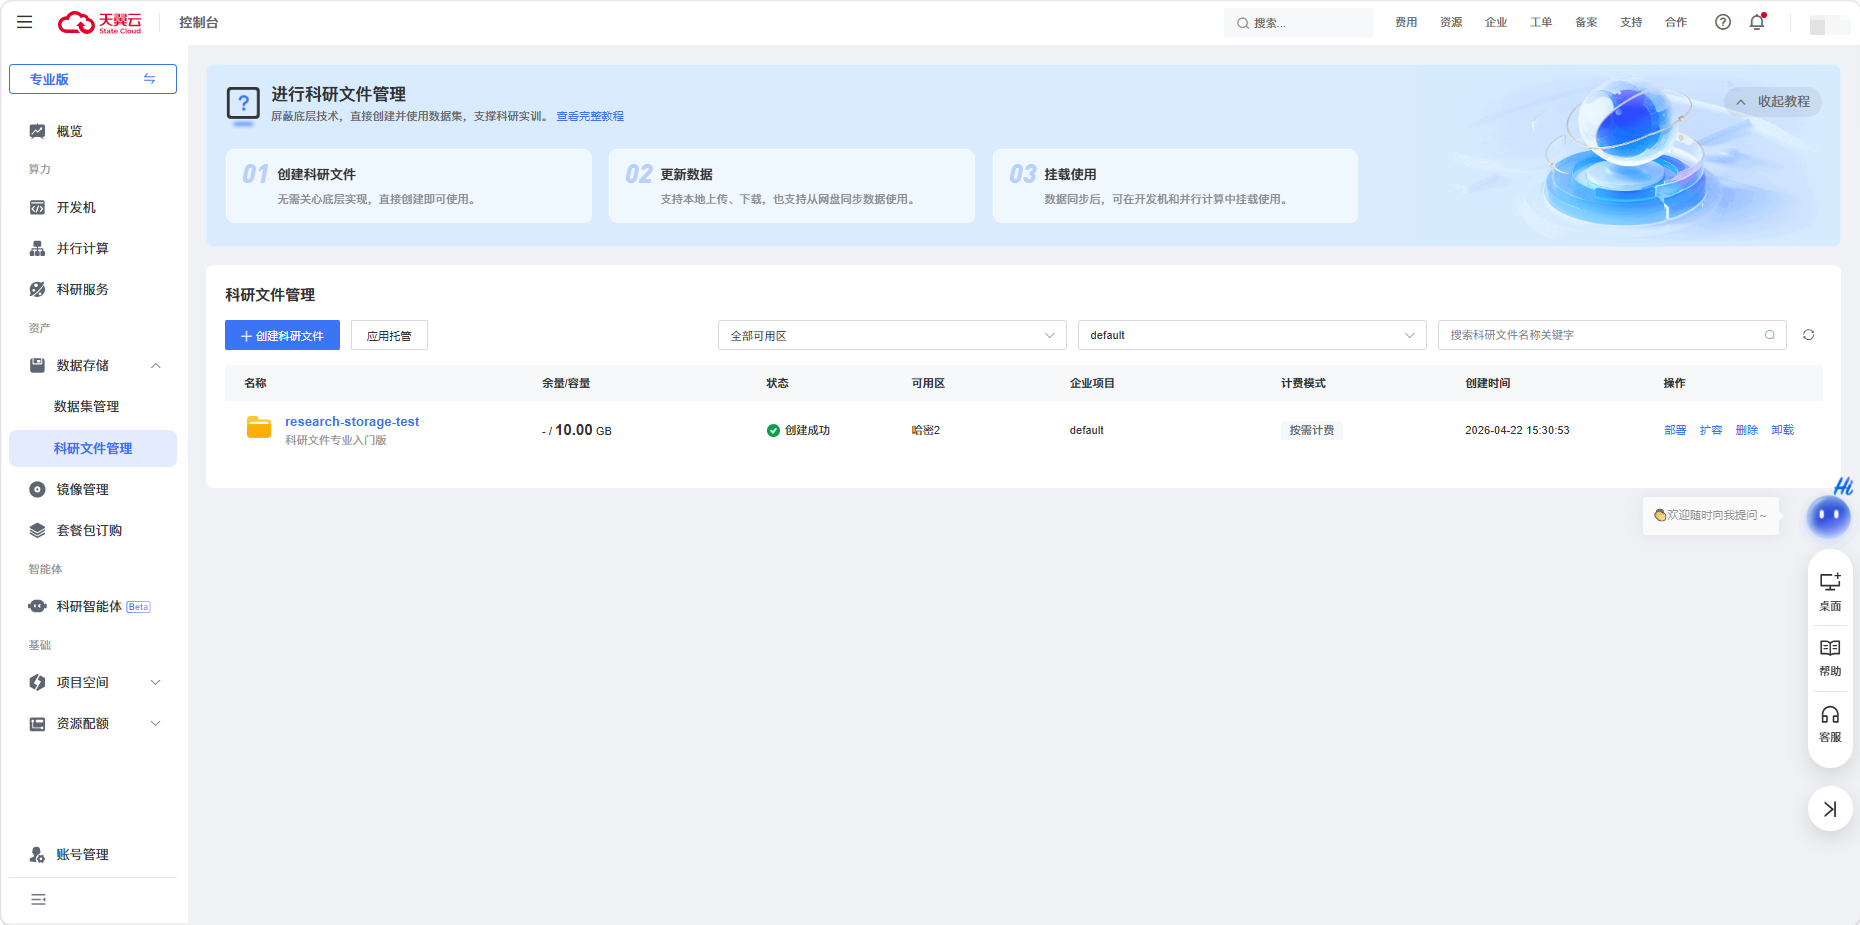Click the 开发机 icon in sidebar

pyautogui.click(x=37, y=207)
